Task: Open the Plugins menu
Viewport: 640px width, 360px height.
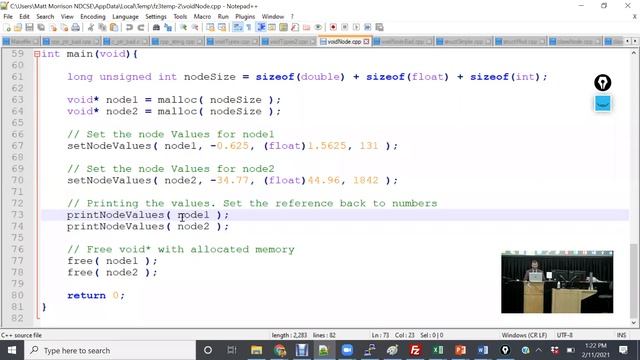Action: point(245,17)
